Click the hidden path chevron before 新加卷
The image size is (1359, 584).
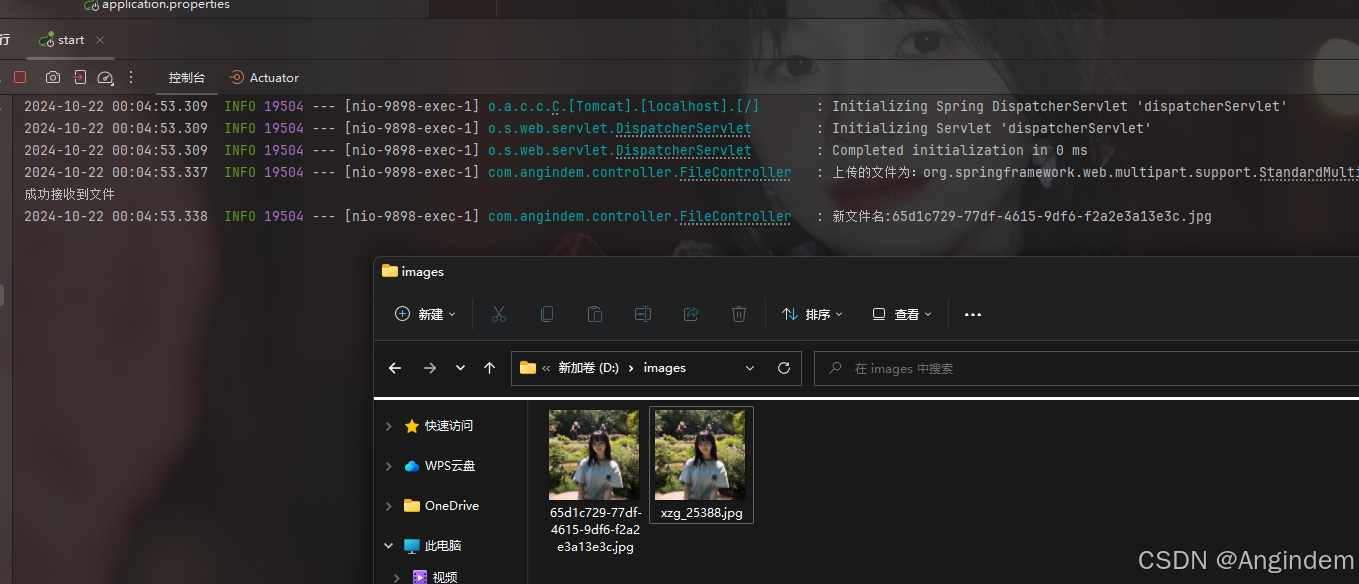tap(547, 368)
